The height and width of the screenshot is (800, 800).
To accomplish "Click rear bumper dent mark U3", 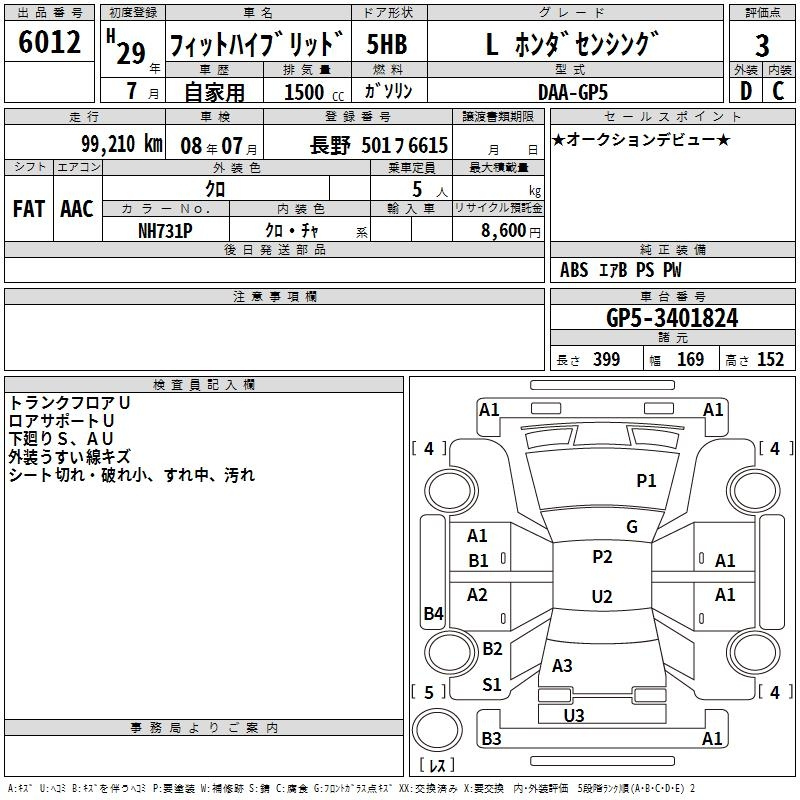I will 573,716.
